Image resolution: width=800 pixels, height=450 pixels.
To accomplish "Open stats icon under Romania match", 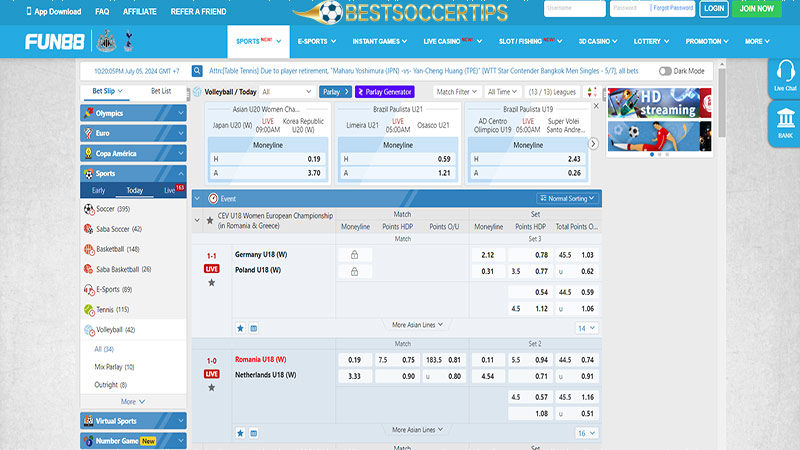I will pyautogui.click(x=254, y=433).
